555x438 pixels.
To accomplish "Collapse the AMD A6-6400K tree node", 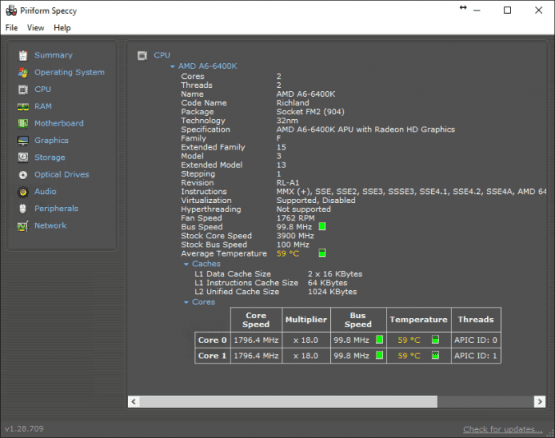I will (172, 66).
